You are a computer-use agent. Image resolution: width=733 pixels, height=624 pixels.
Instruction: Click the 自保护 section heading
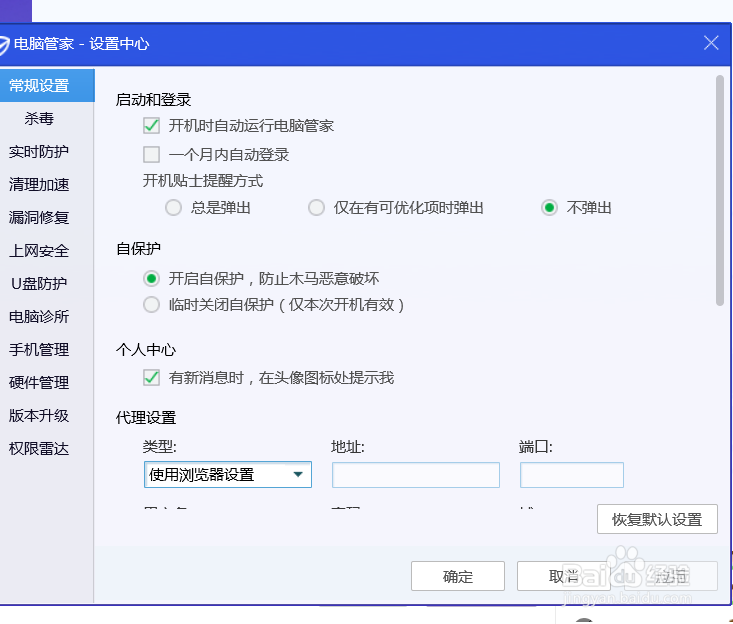(x=138, y=248)
